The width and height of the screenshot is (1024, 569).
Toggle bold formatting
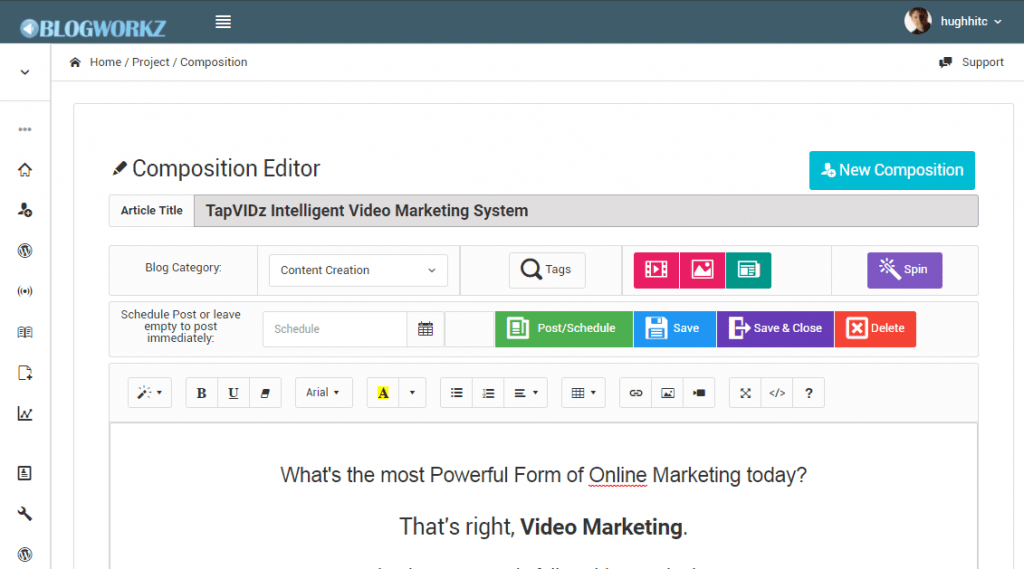point(201,393)
